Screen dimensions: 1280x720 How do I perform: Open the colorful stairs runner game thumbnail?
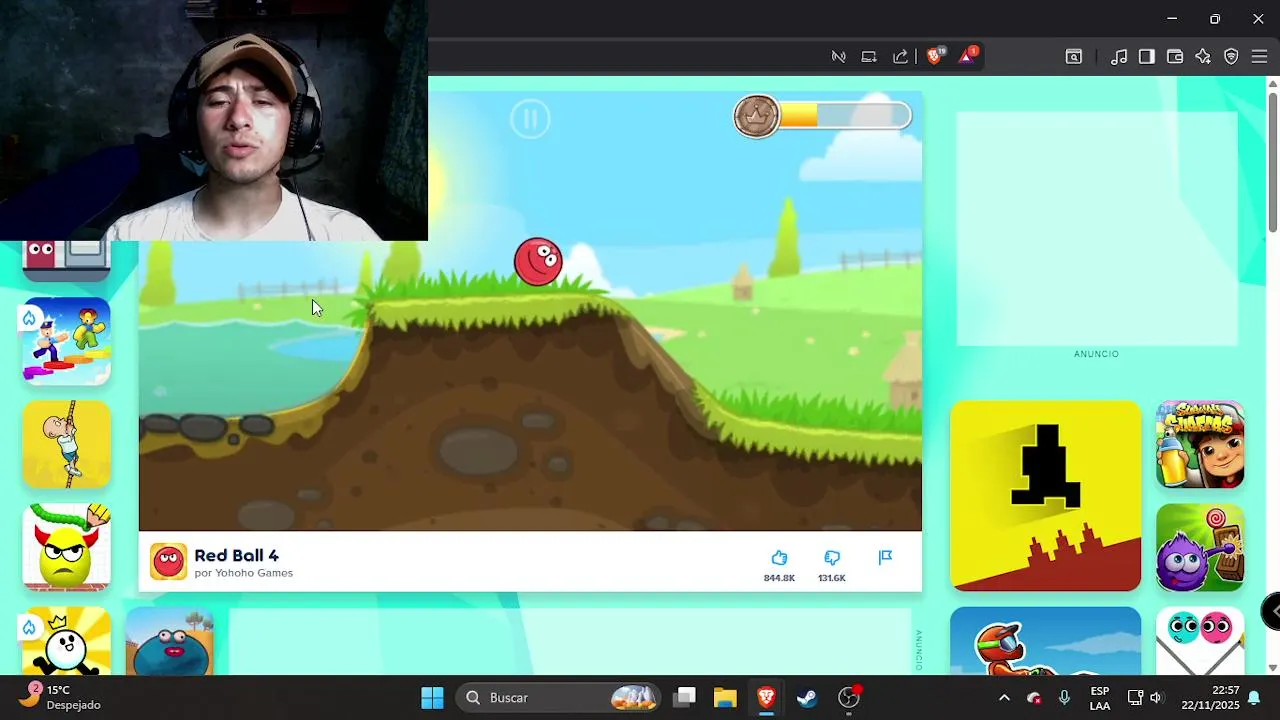(x=66, y=342)
